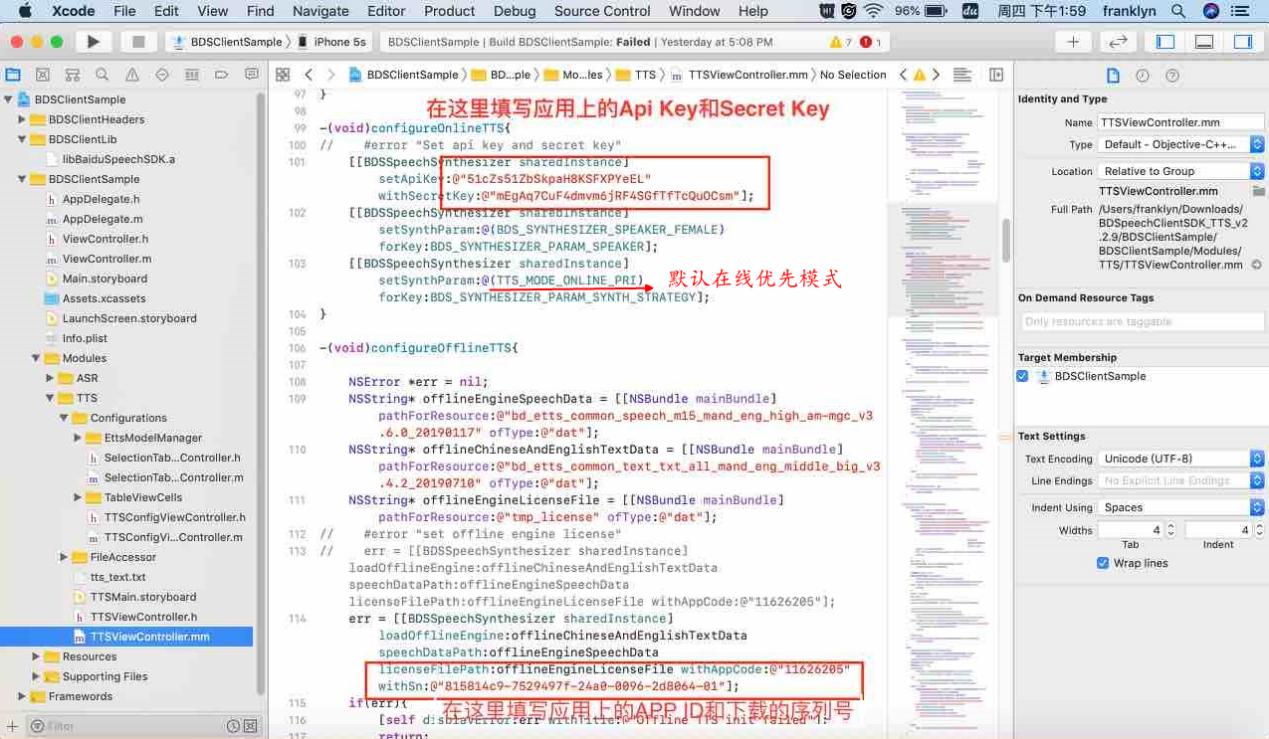Go back in editor history
The image size is (1269, 739).
(308, 75)
